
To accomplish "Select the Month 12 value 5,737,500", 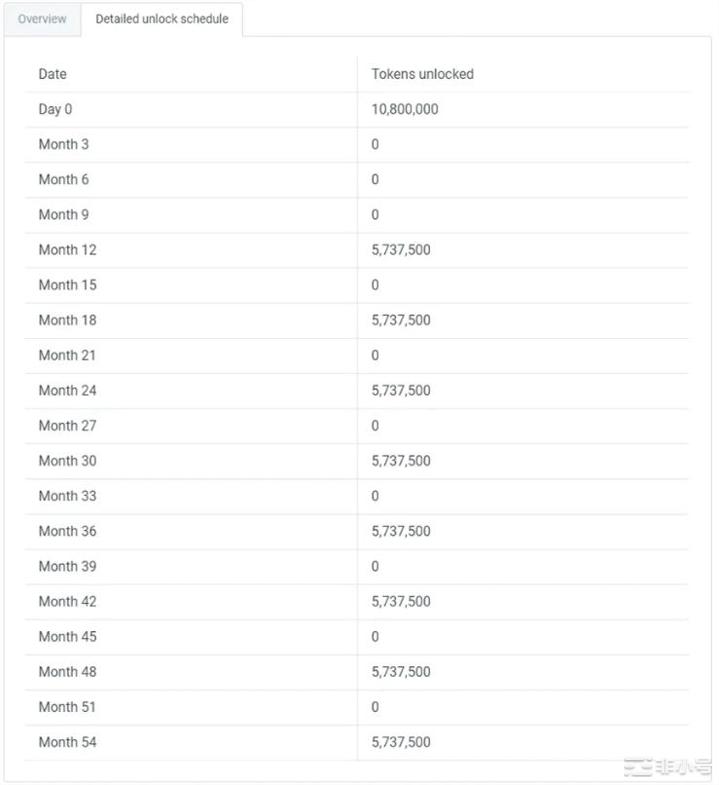I will point(400,250).
